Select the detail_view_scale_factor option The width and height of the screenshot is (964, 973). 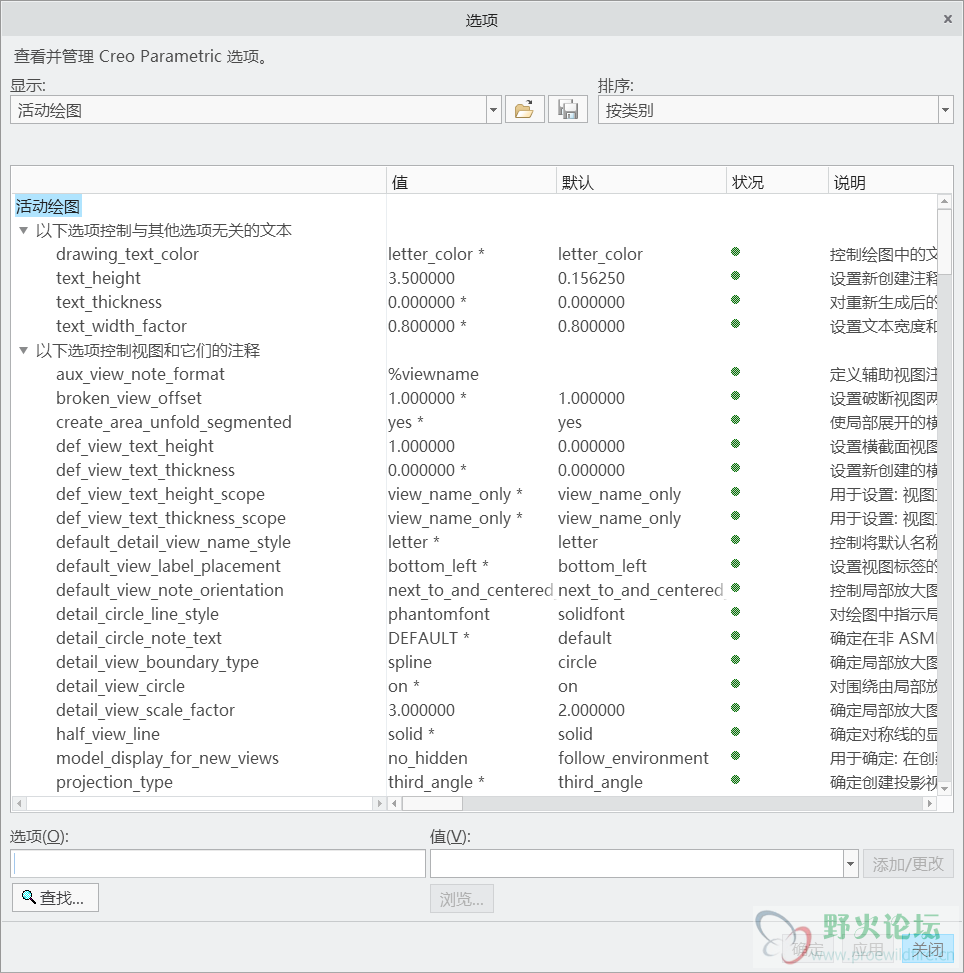[x=145, y=711]
